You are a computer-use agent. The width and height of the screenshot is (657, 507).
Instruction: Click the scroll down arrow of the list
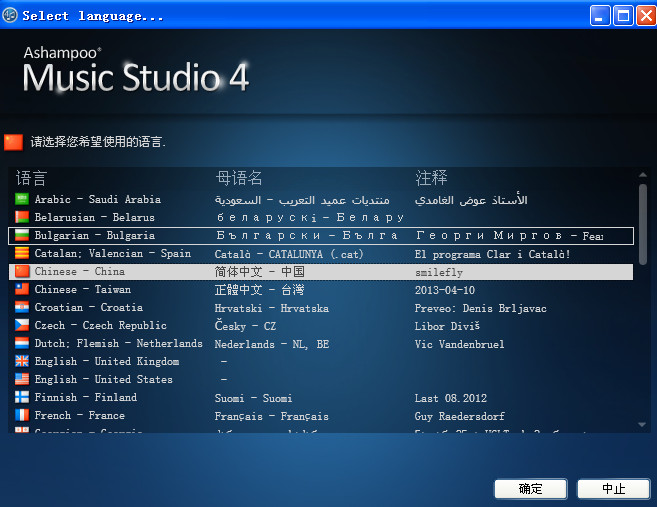(x=642, y=425)
